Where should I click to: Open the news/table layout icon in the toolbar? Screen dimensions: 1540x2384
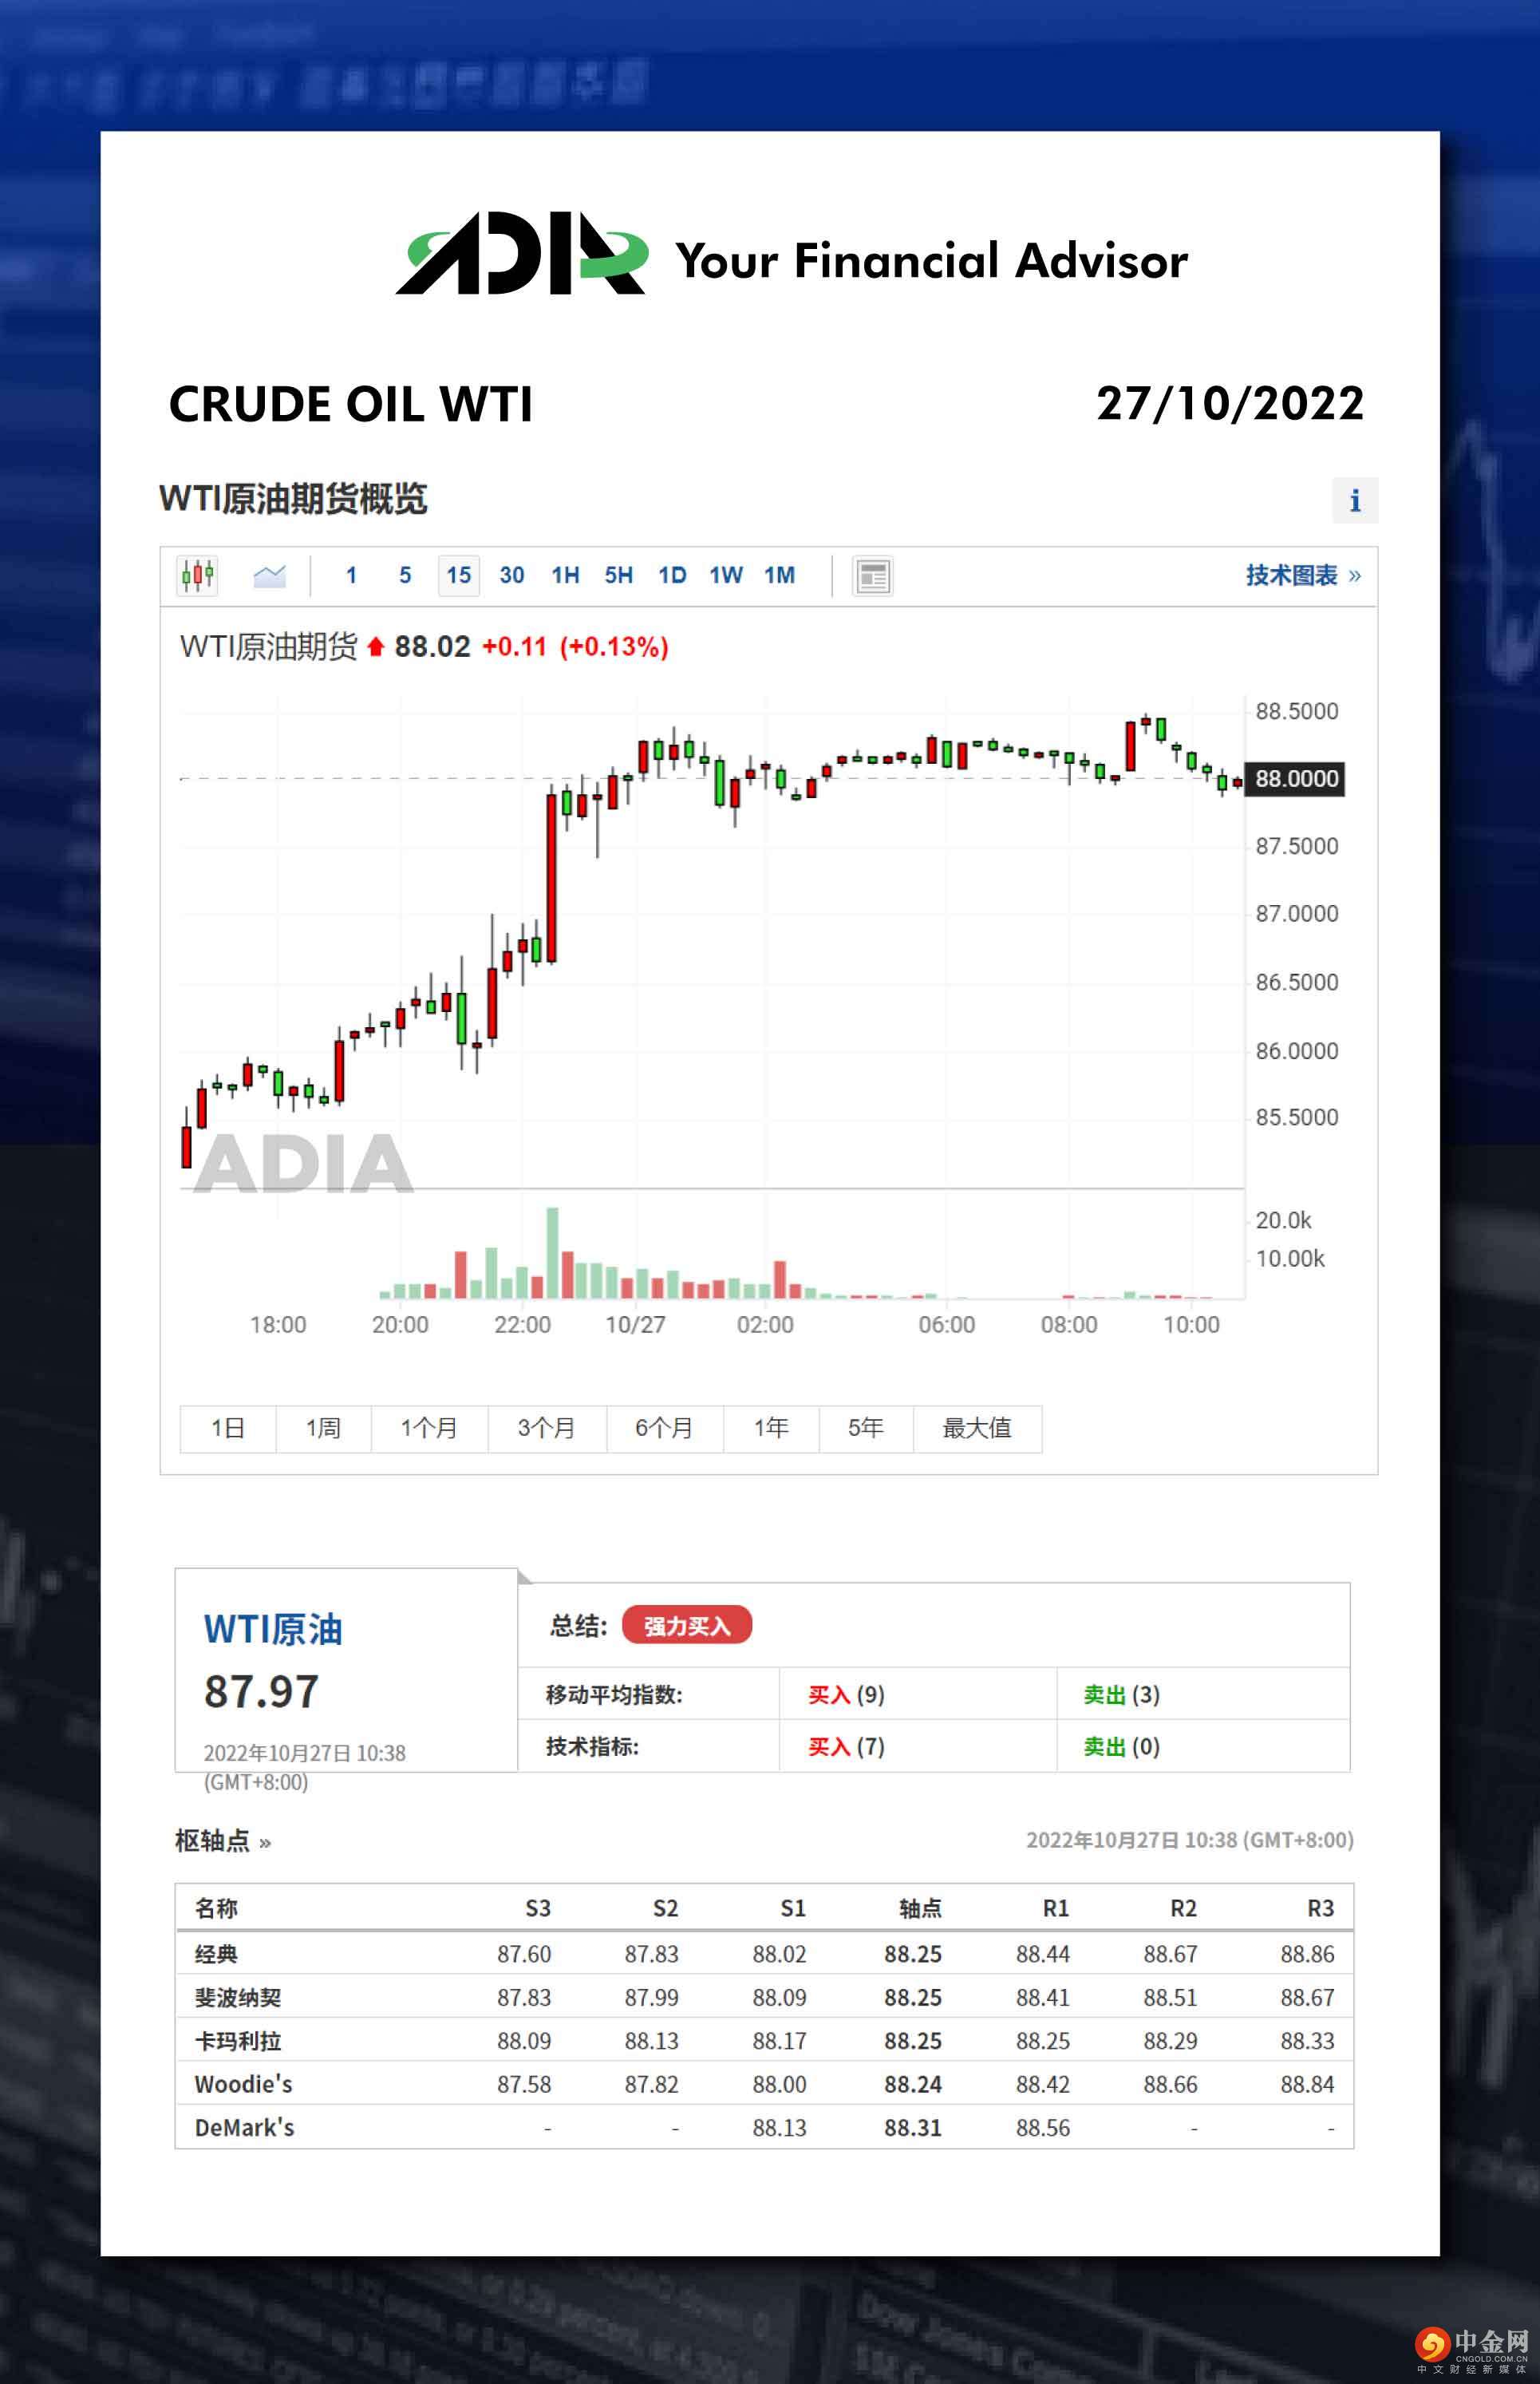tap(872, 576)
